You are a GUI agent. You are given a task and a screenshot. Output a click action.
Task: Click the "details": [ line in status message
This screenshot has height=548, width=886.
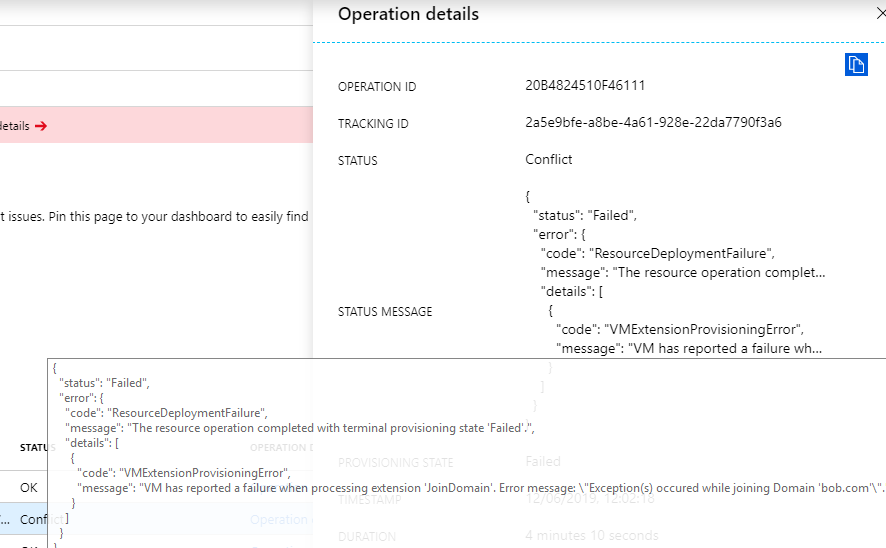coord(572,292)
